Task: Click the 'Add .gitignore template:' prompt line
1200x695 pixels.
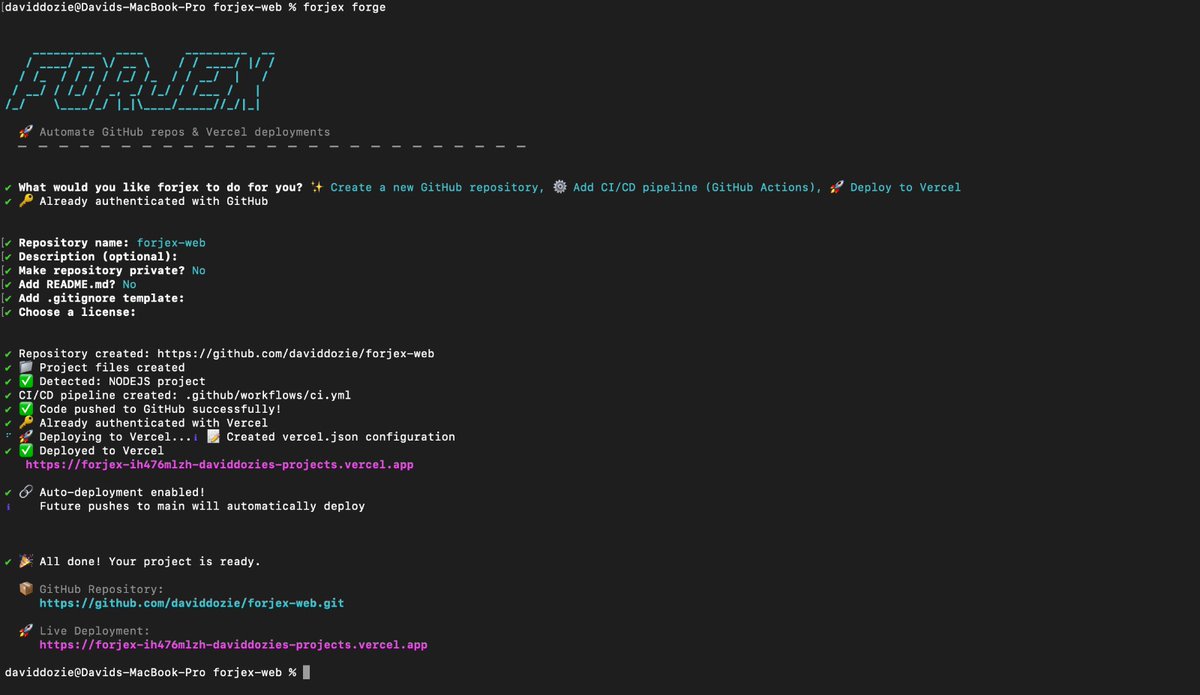Action: (101, 298)
